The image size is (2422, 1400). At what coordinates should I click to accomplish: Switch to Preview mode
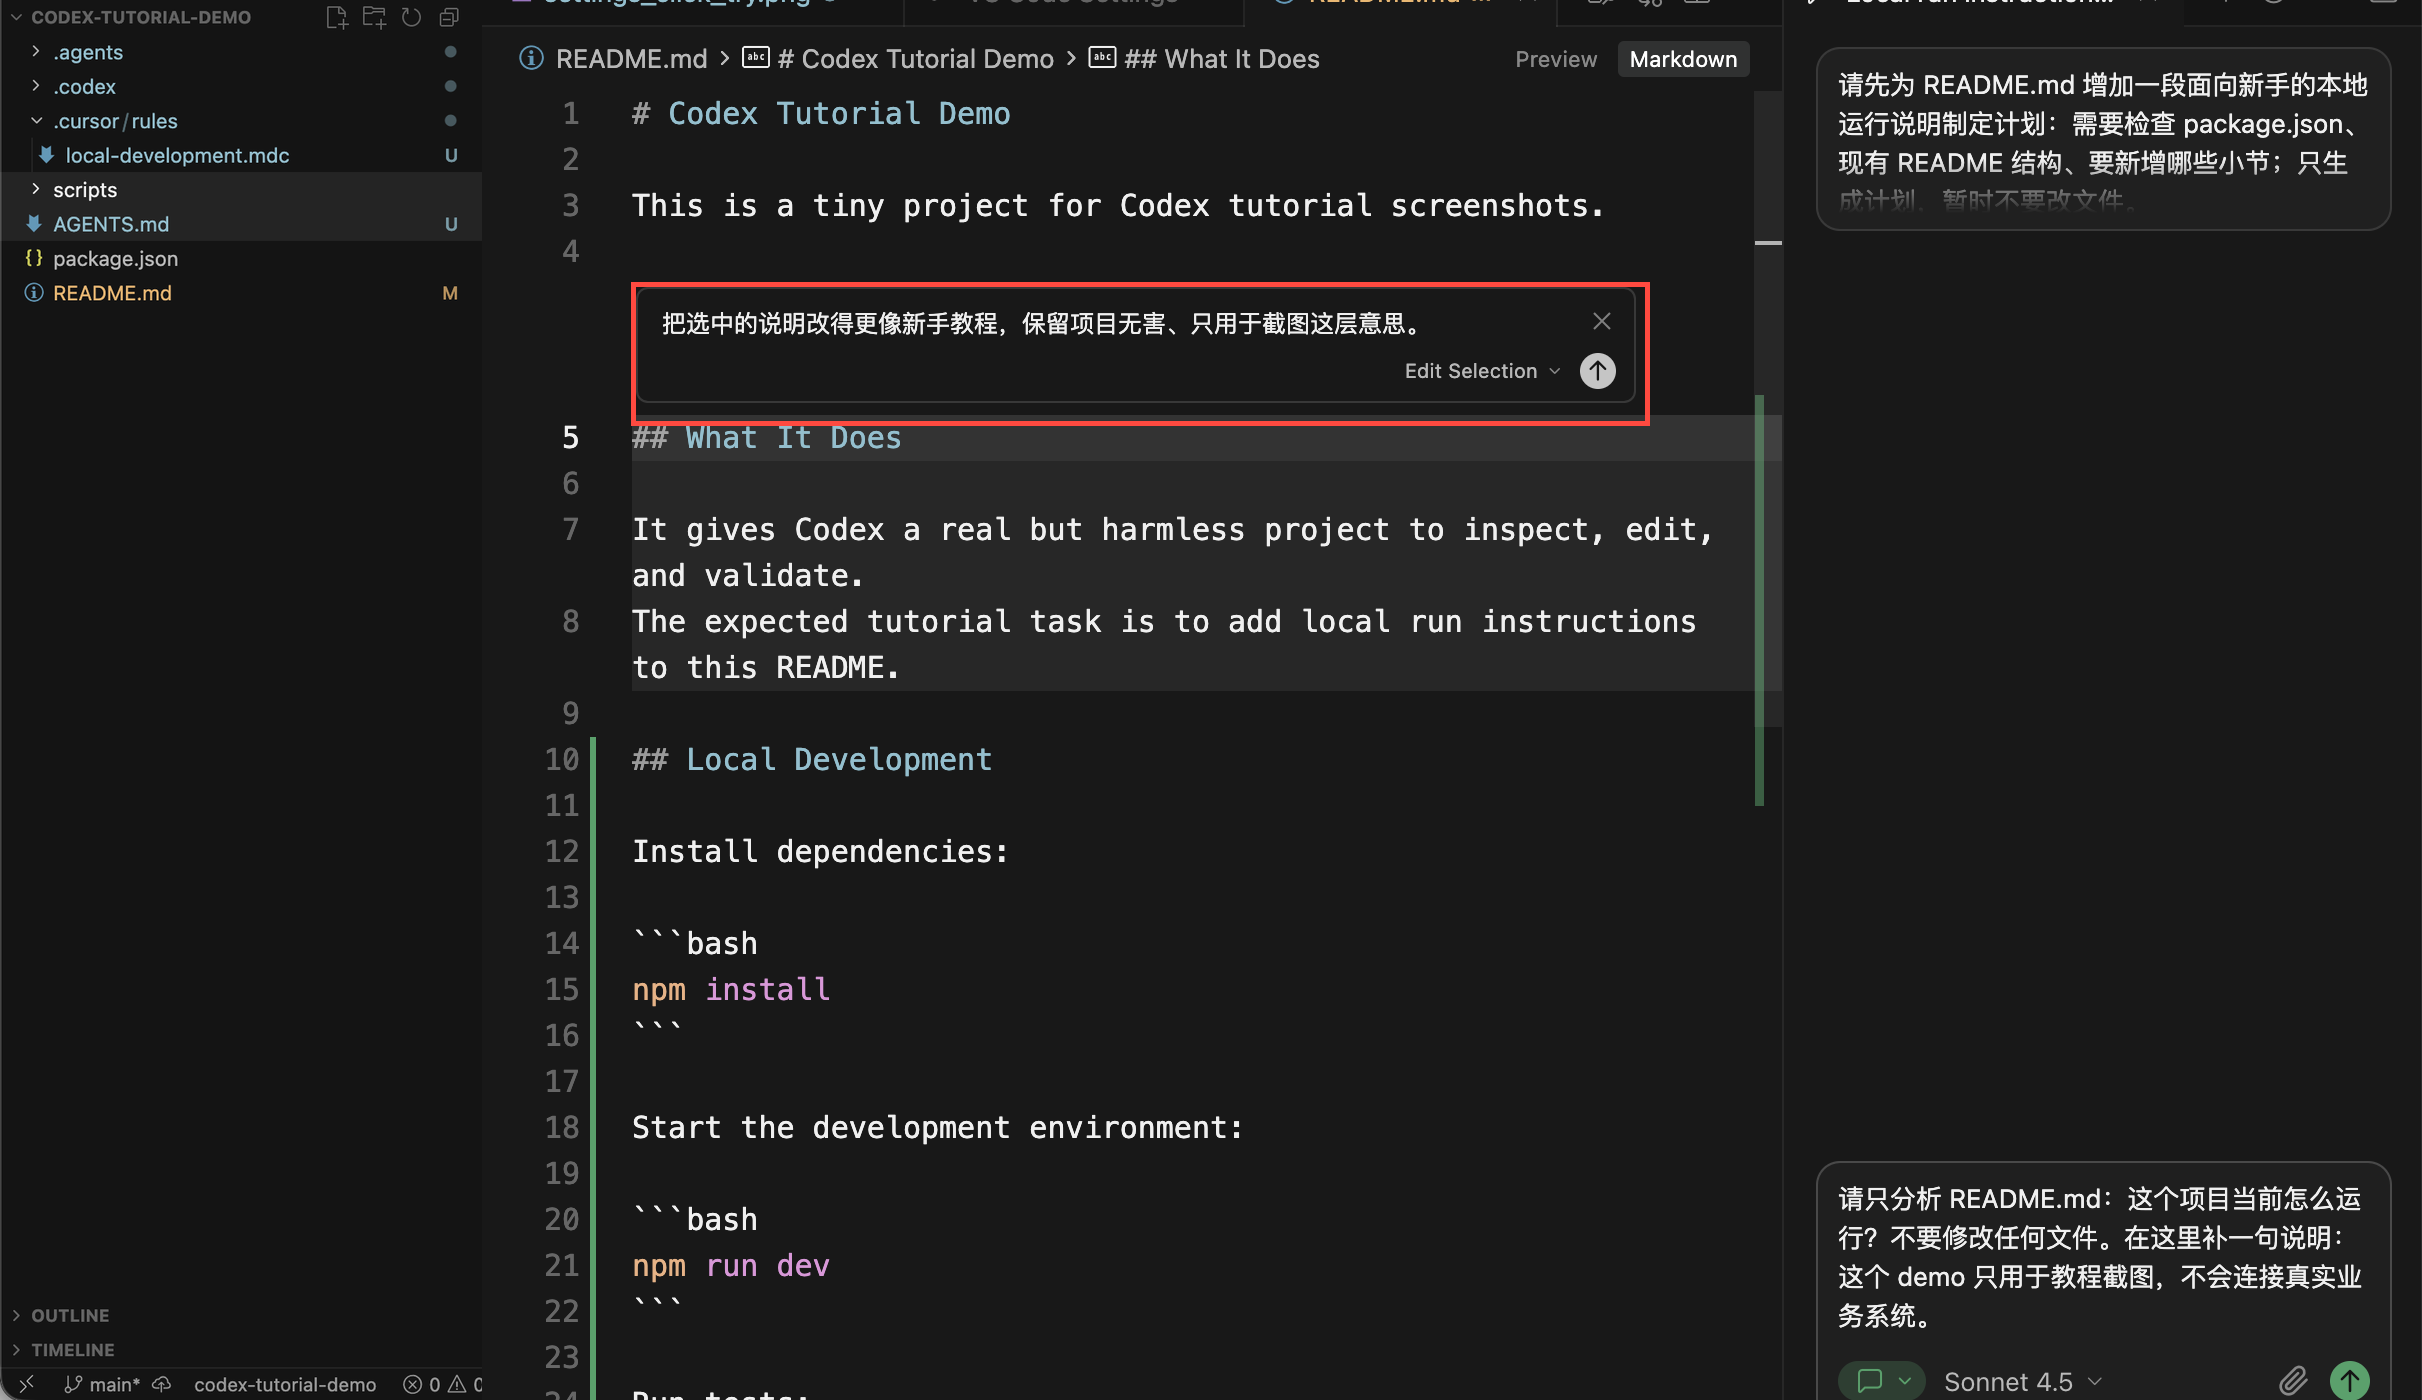tap(1556, 59)
